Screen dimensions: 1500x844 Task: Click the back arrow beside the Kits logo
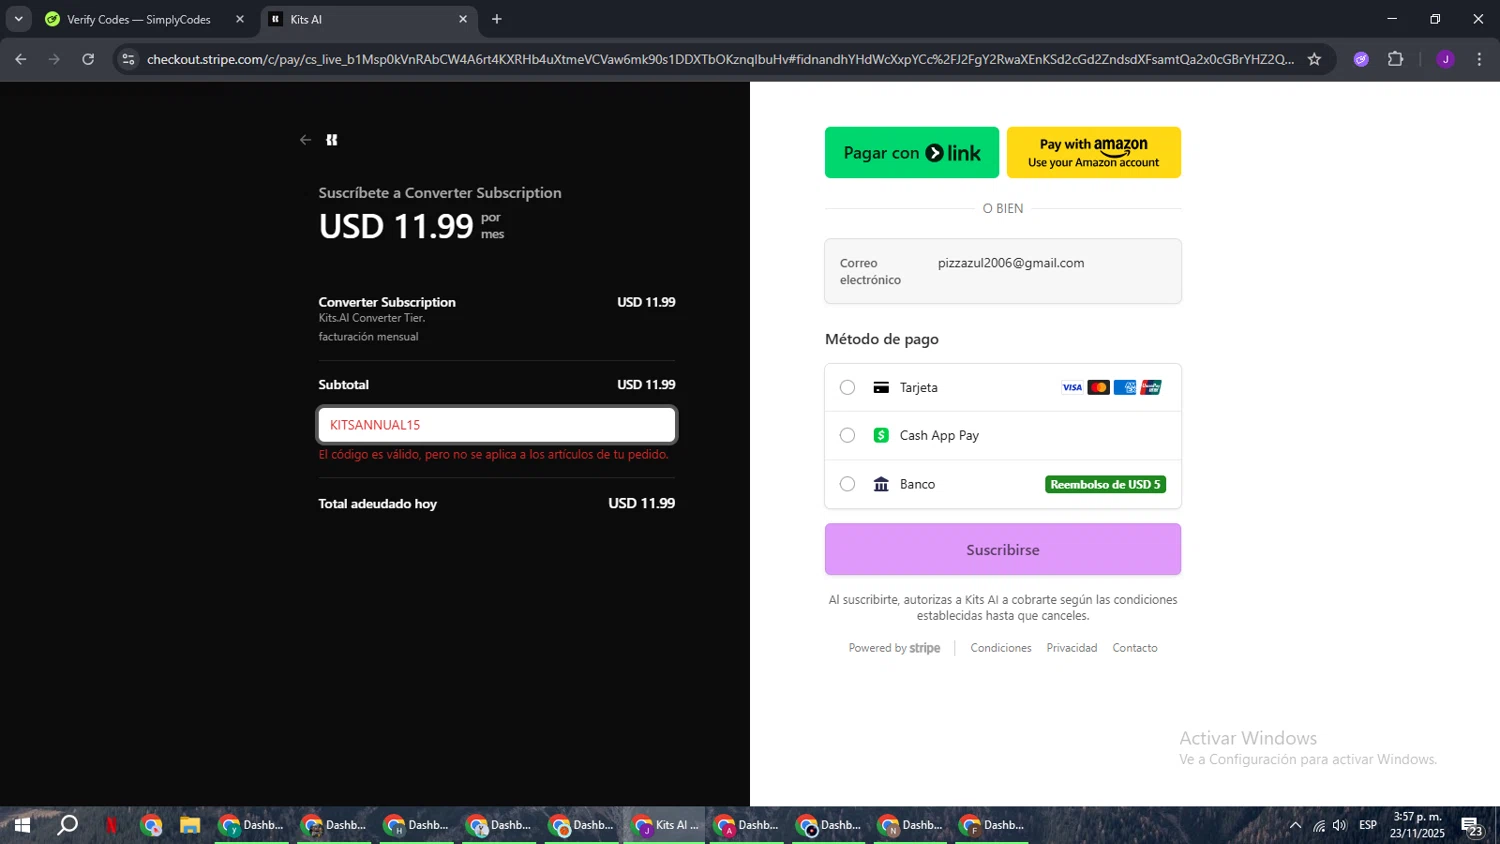306,140
